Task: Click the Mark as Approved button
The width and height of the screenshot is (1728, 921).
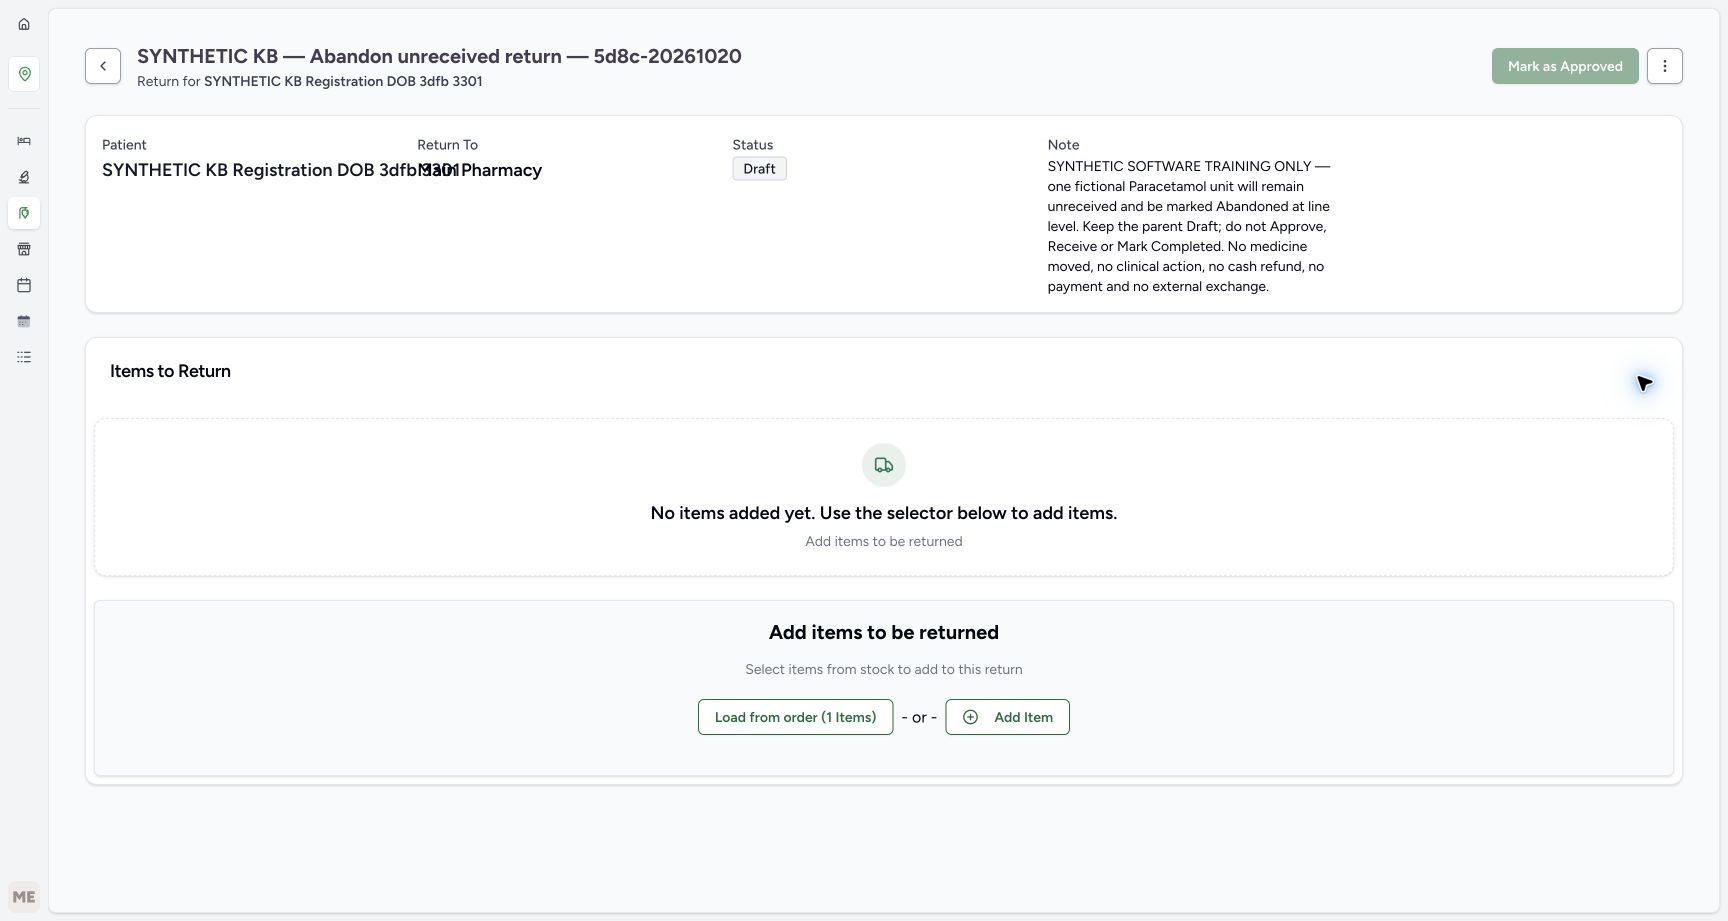Action: point(1565,66)
